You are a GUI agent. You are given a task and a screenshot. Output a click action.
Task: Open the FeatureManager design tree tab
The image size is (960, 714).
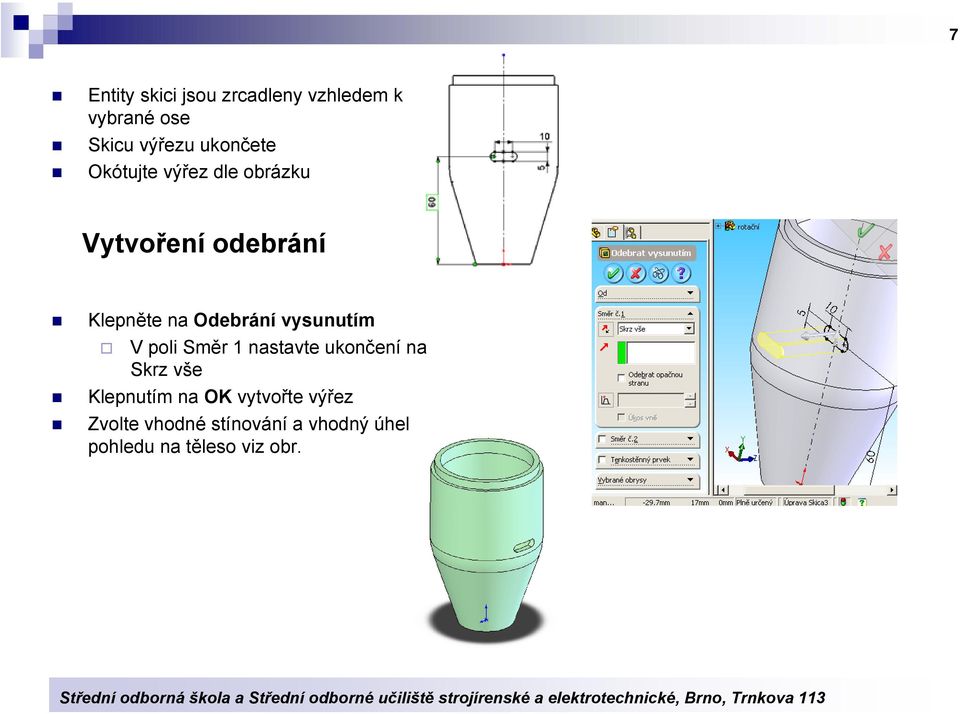596,233
